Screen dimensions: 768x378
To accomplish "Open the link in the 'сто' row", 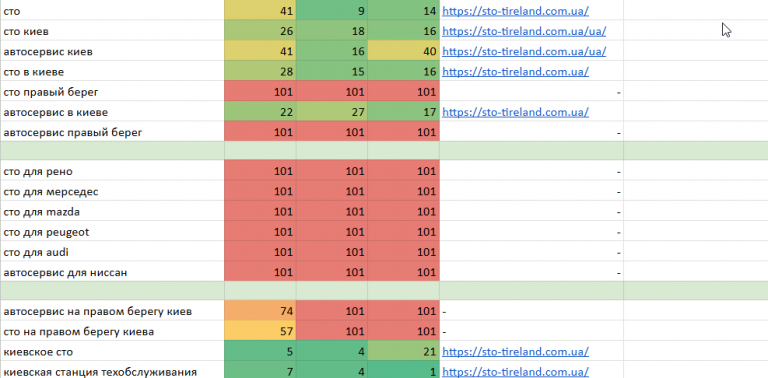I will click(515, 10).
